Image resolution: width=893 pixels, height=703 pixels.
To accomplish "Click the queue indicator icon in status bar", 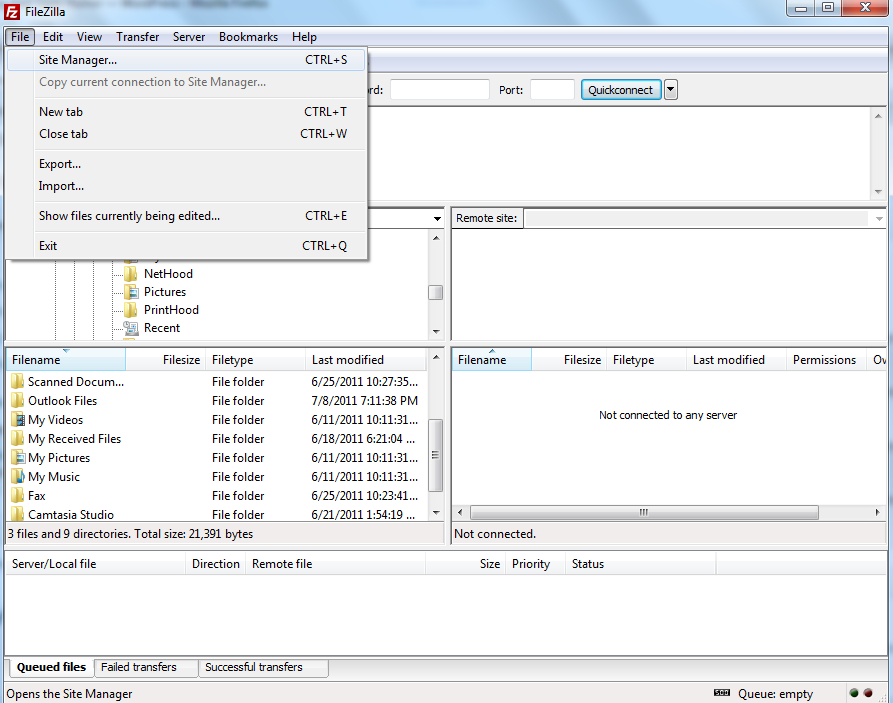I will 722,693.
